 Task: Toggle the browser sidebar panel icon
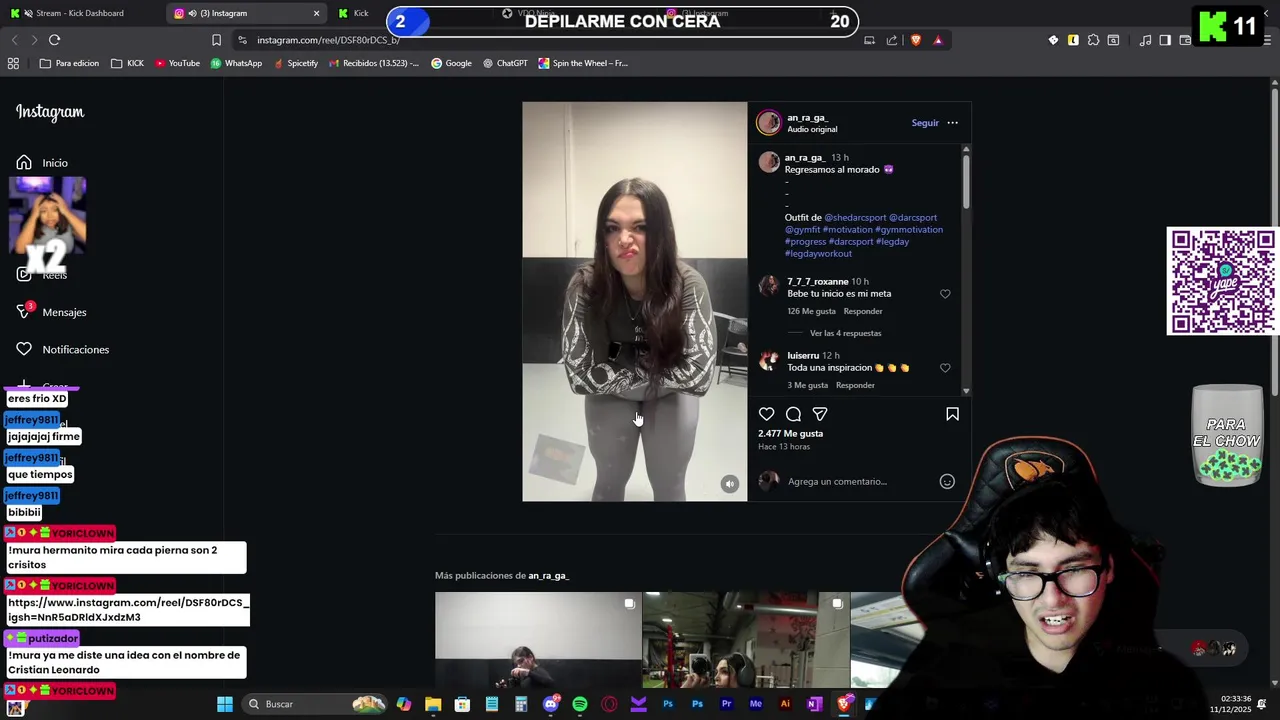[x=1165, y=40]
